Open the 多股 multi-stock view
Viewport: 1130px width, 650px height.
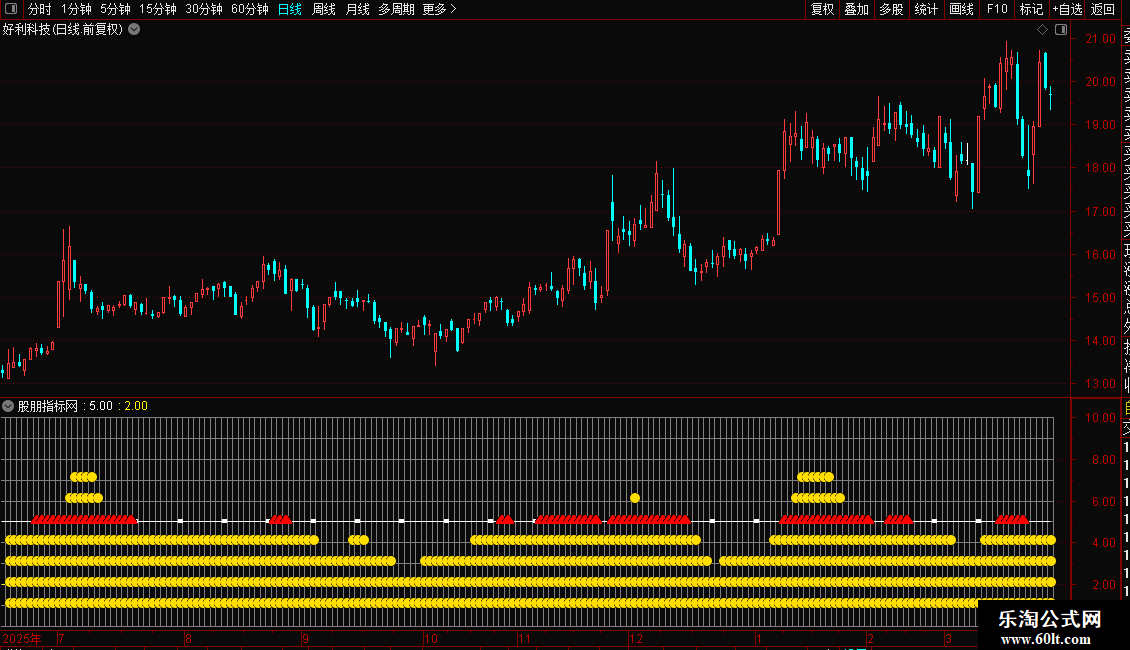[891, 9]
